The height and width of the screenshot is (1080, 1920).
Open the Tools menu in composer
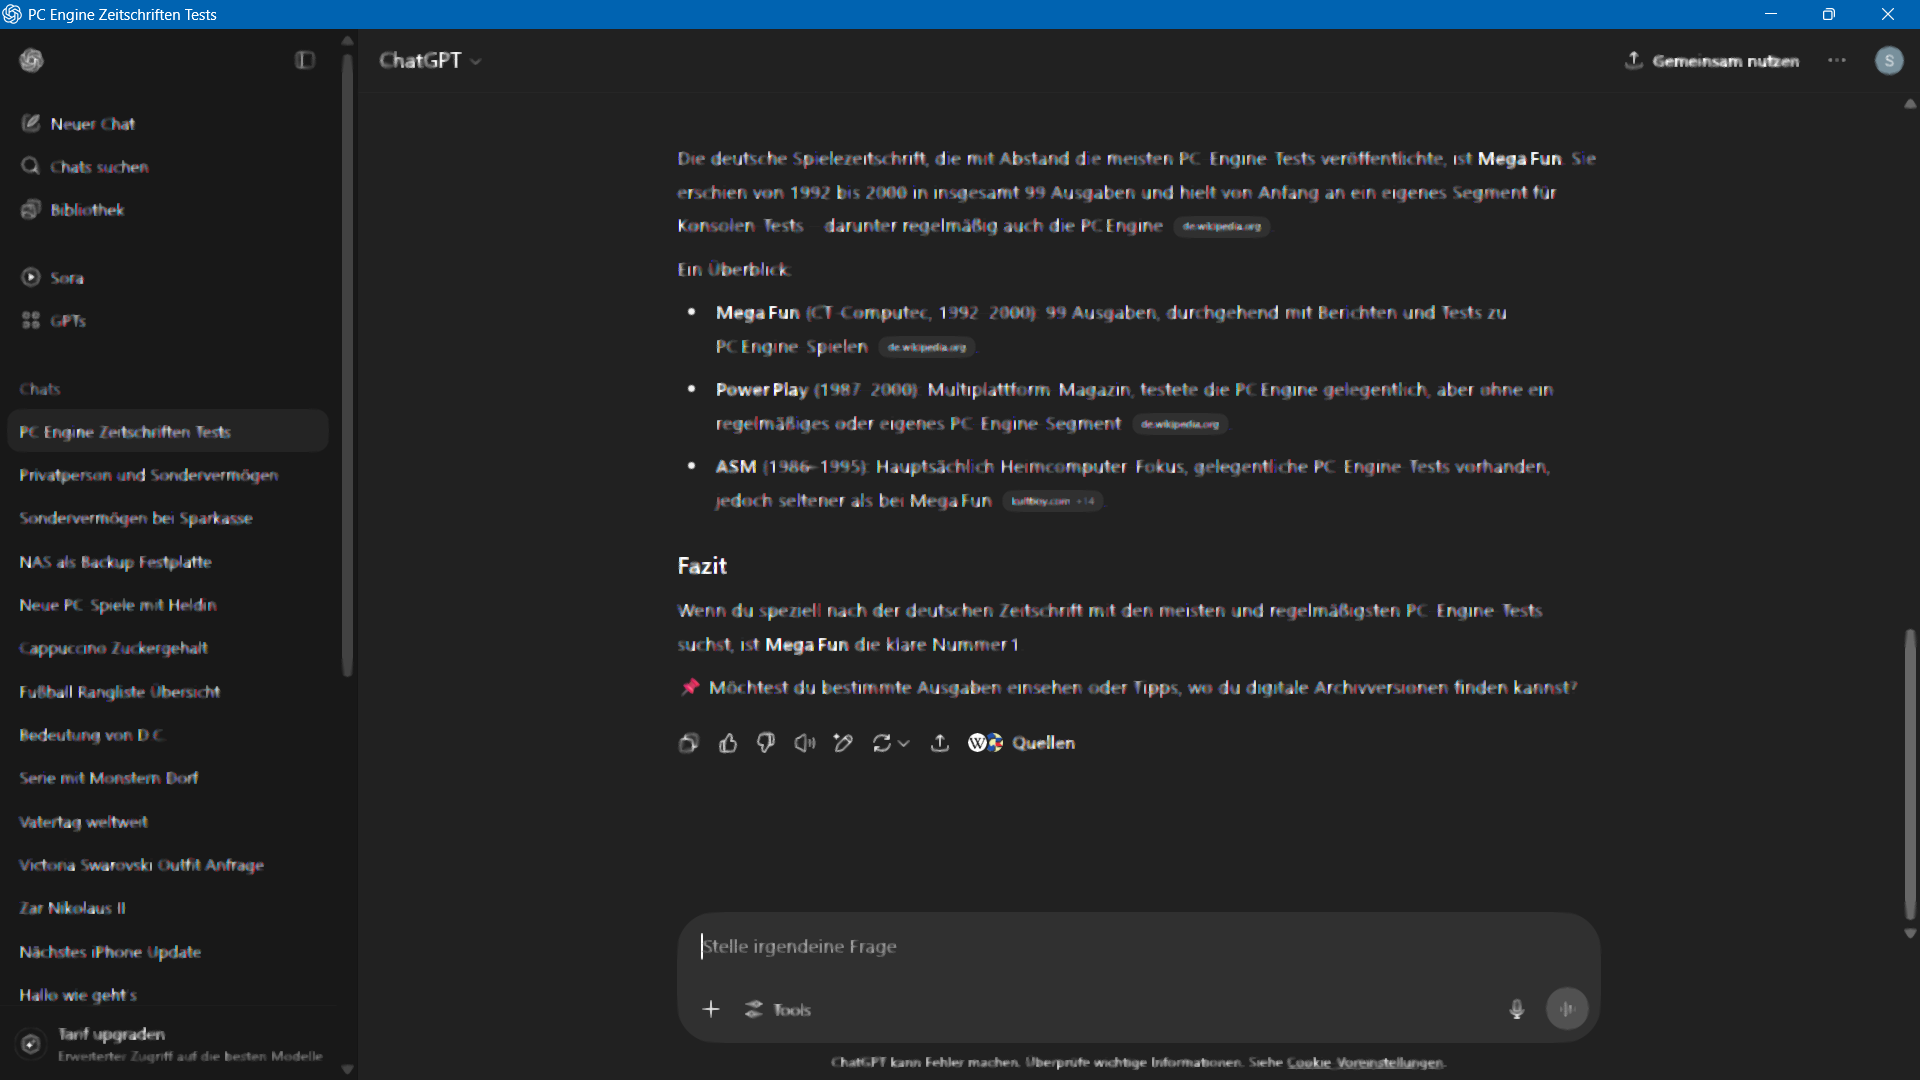(x=778, y=1009)
